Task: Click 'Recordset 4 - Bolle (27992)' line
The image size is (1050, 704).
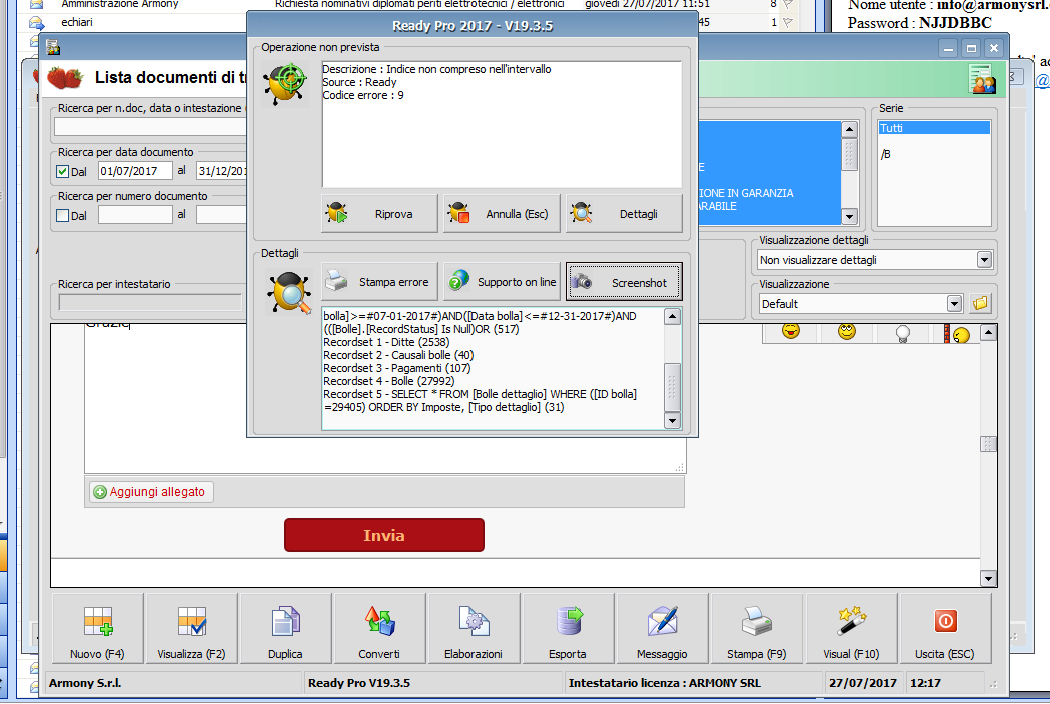Action: click(388, 381)
